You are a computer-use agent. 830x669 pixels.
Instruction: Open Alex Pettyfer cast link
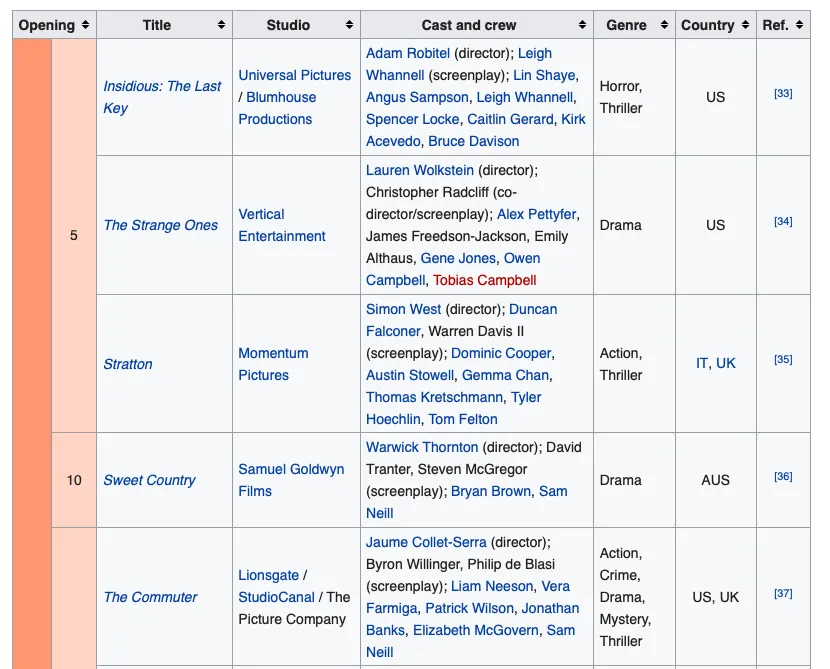(536, 214)
